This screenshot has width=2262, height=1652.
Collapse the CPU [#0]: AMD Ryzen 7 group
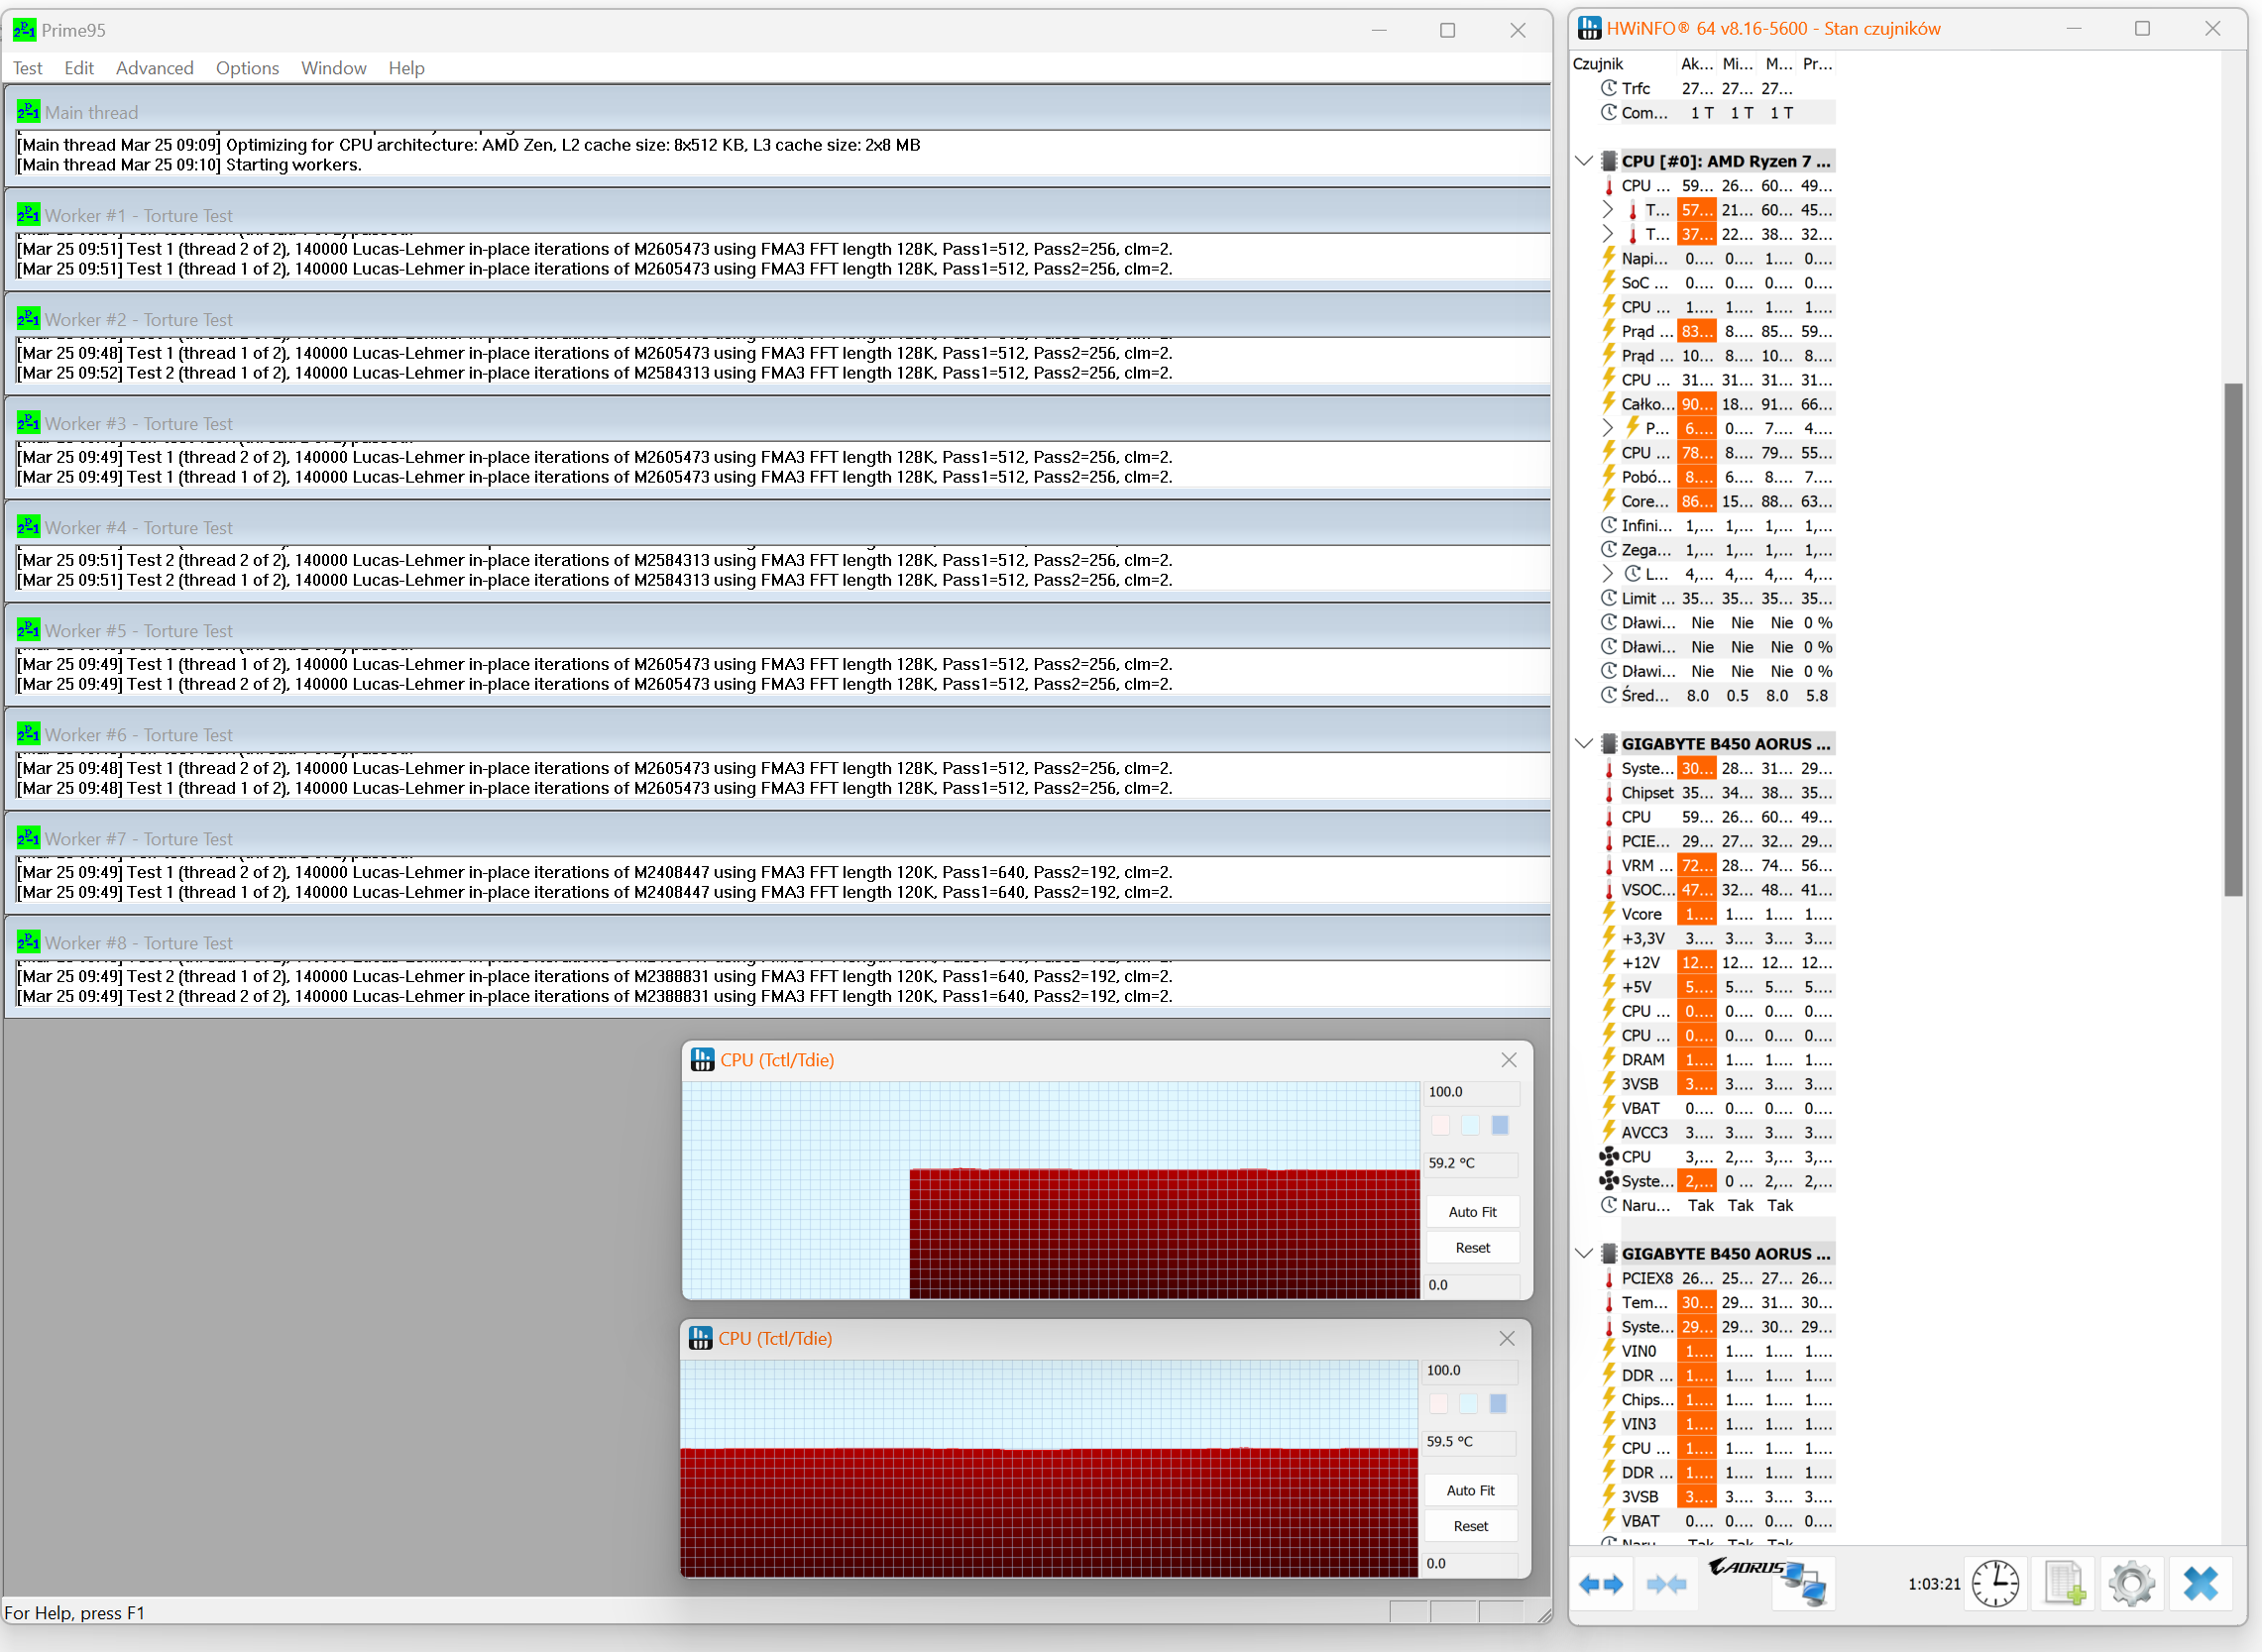click(1584, 161)
